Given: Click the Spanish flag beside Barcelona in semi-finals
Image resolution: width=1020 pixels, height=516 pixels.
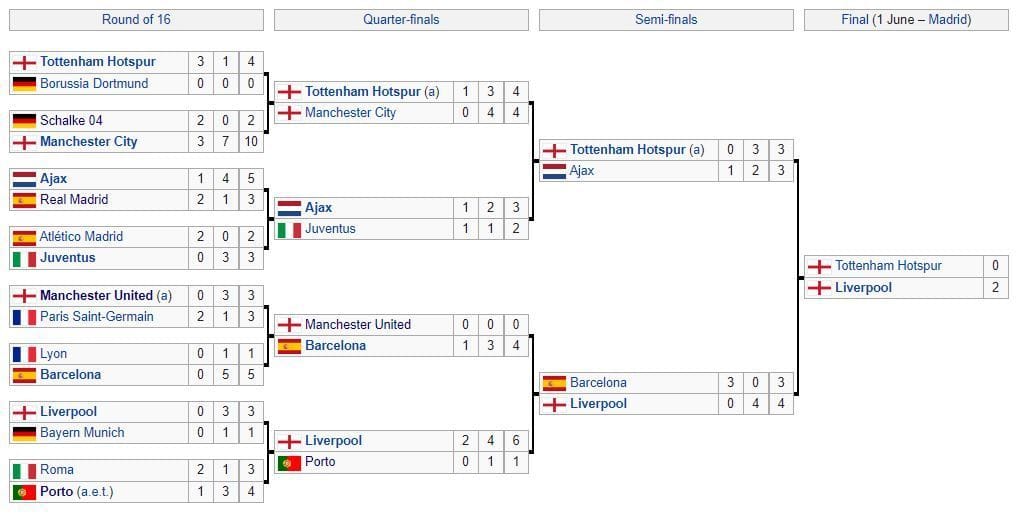Looking at the screenshot, I should tap(554, 383).
